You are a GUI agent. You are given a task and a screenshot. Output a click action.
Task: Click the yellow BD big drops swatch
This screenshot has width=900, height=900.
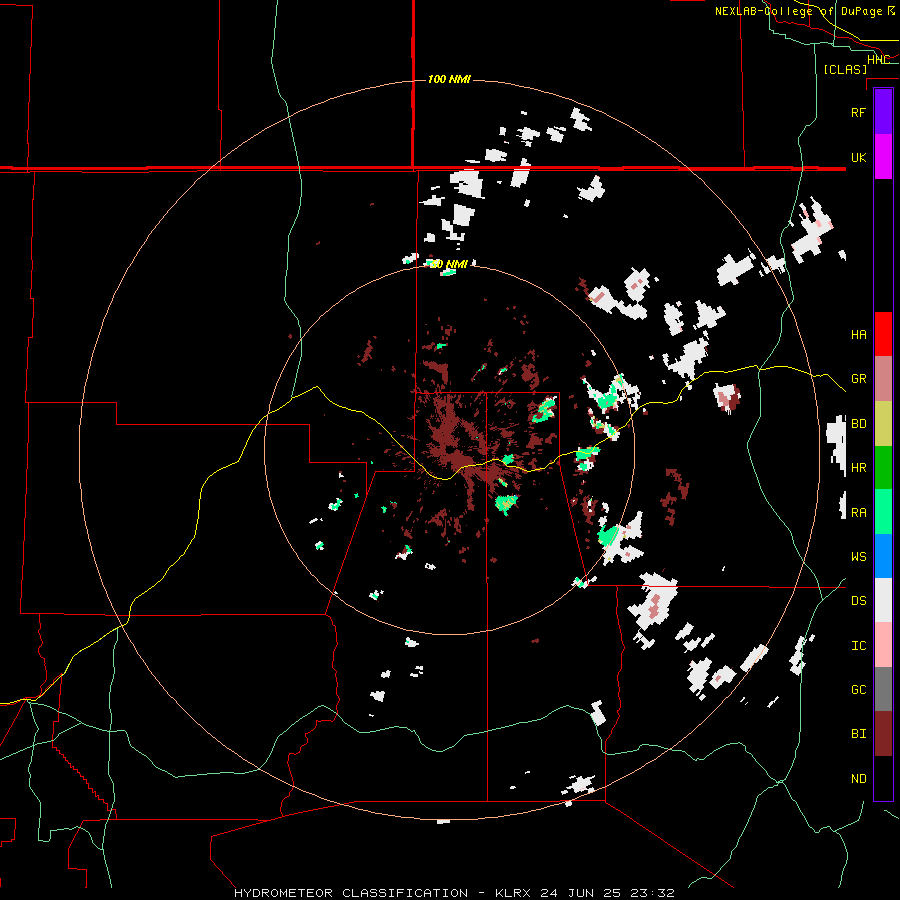[x=883, y=424]
